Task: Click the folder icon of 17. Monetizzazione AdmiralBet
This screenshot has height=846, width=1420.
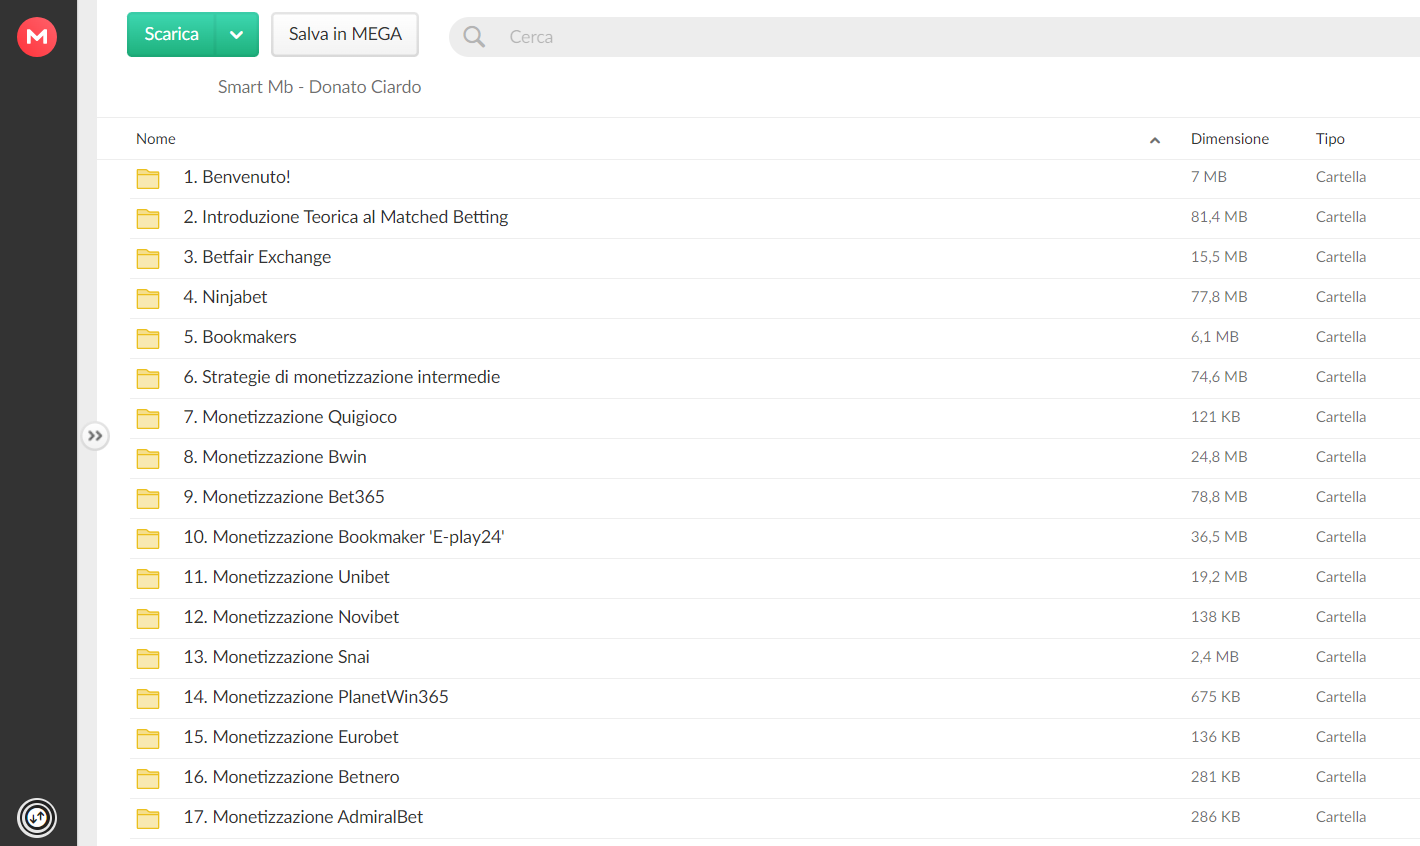Action: 148,818
